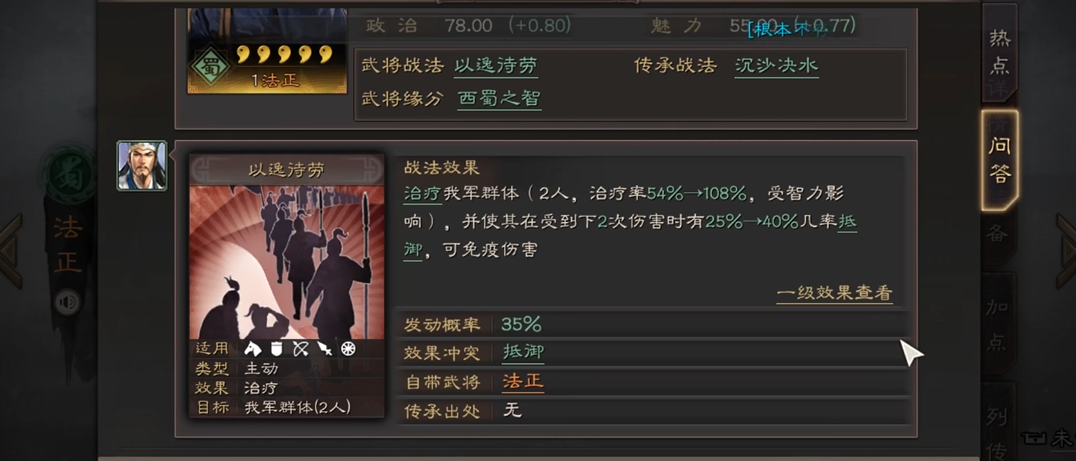Open the 西蜀之智 bond link
This screenshot has width=1076, height=461.
(x=499, y=98)
